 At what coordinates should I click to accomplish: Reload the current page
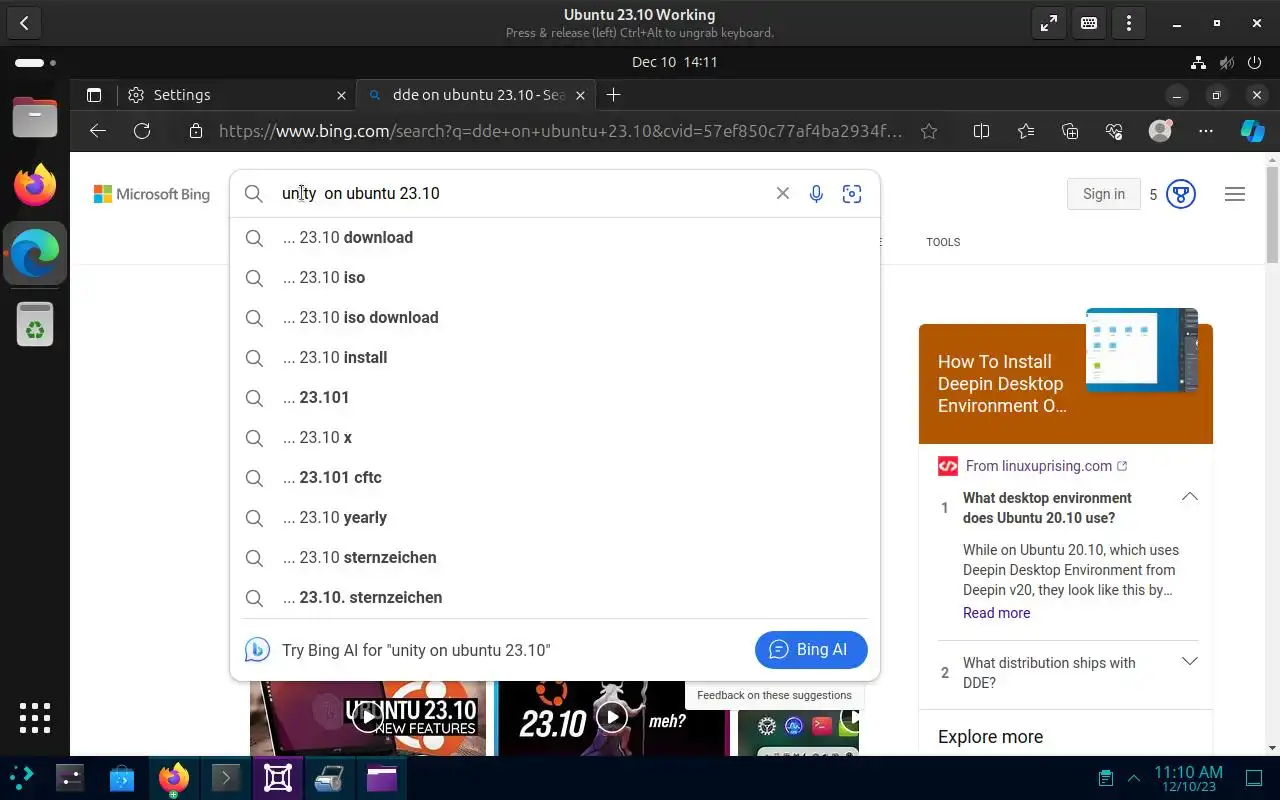point(142,131)
